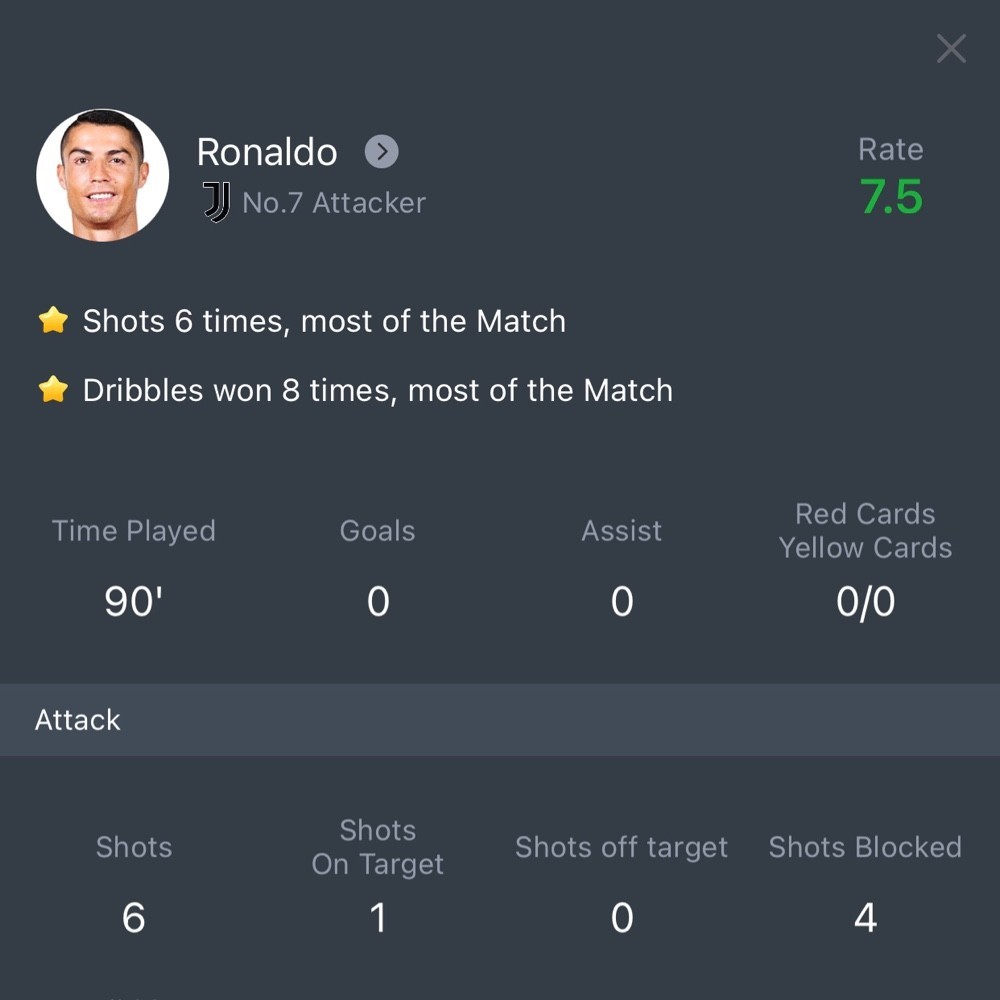Select the player name Ronaldo
1000x1000 pixels.
[267, 152]
